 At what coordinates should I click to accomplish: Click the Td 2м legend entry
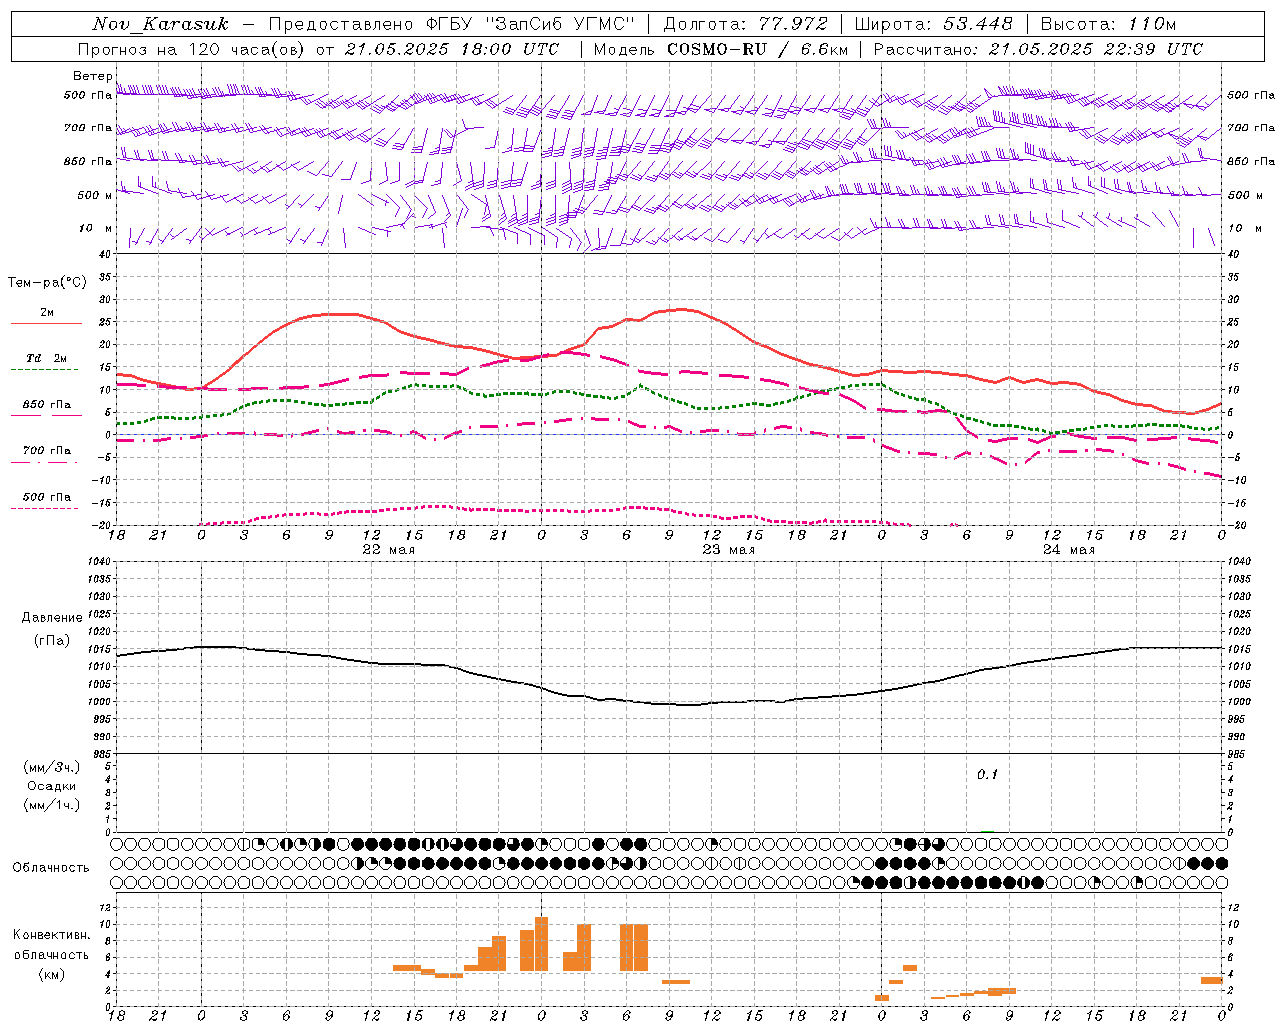click(46, 358)
